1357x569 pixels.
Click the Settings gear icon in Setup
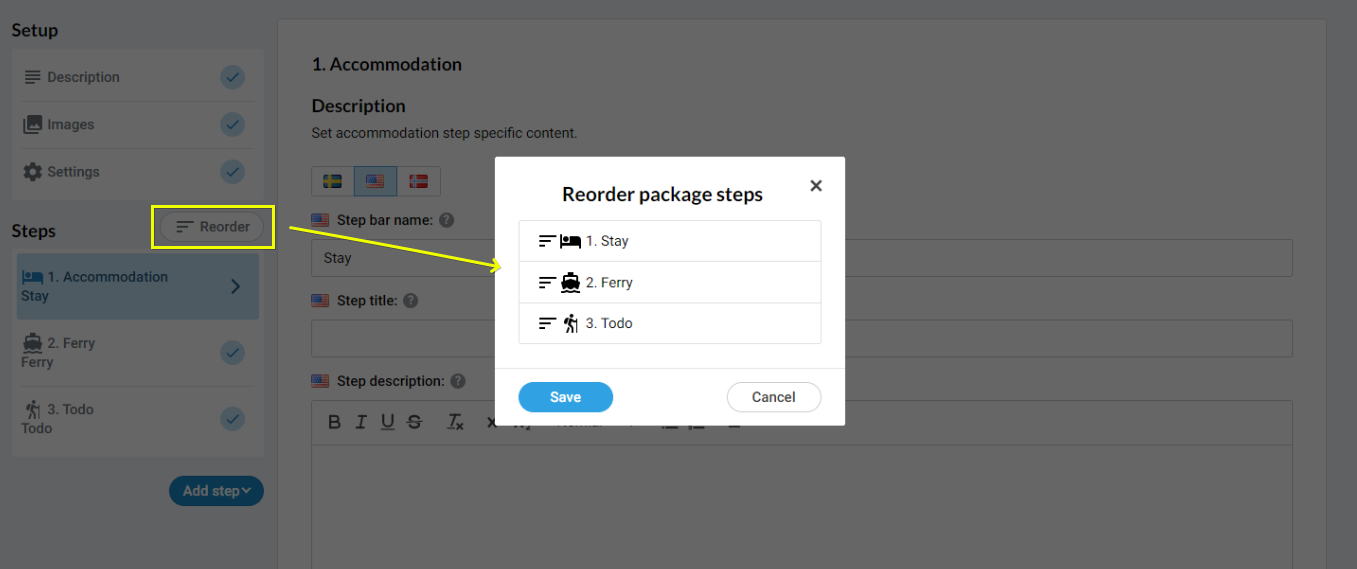click(x=33, y=172)
